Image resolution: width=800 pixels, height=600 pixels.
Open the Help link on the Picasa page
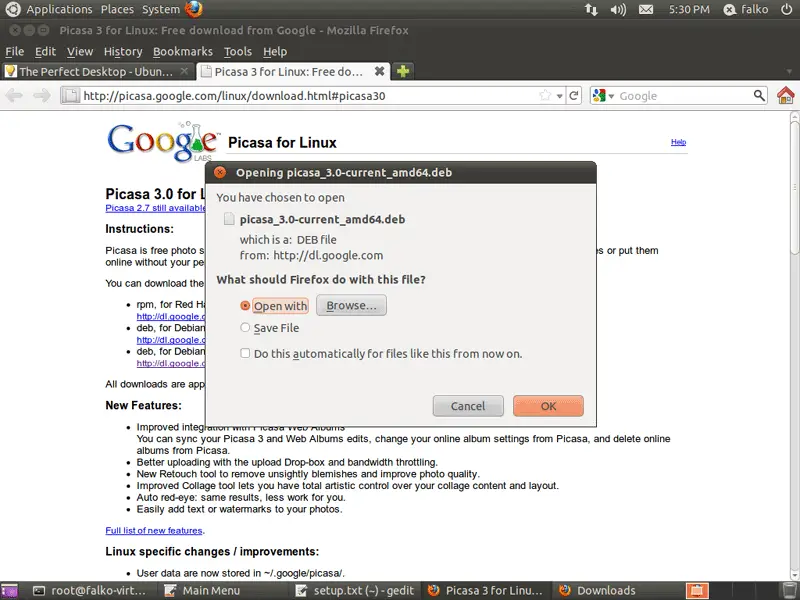click(679, 142)
